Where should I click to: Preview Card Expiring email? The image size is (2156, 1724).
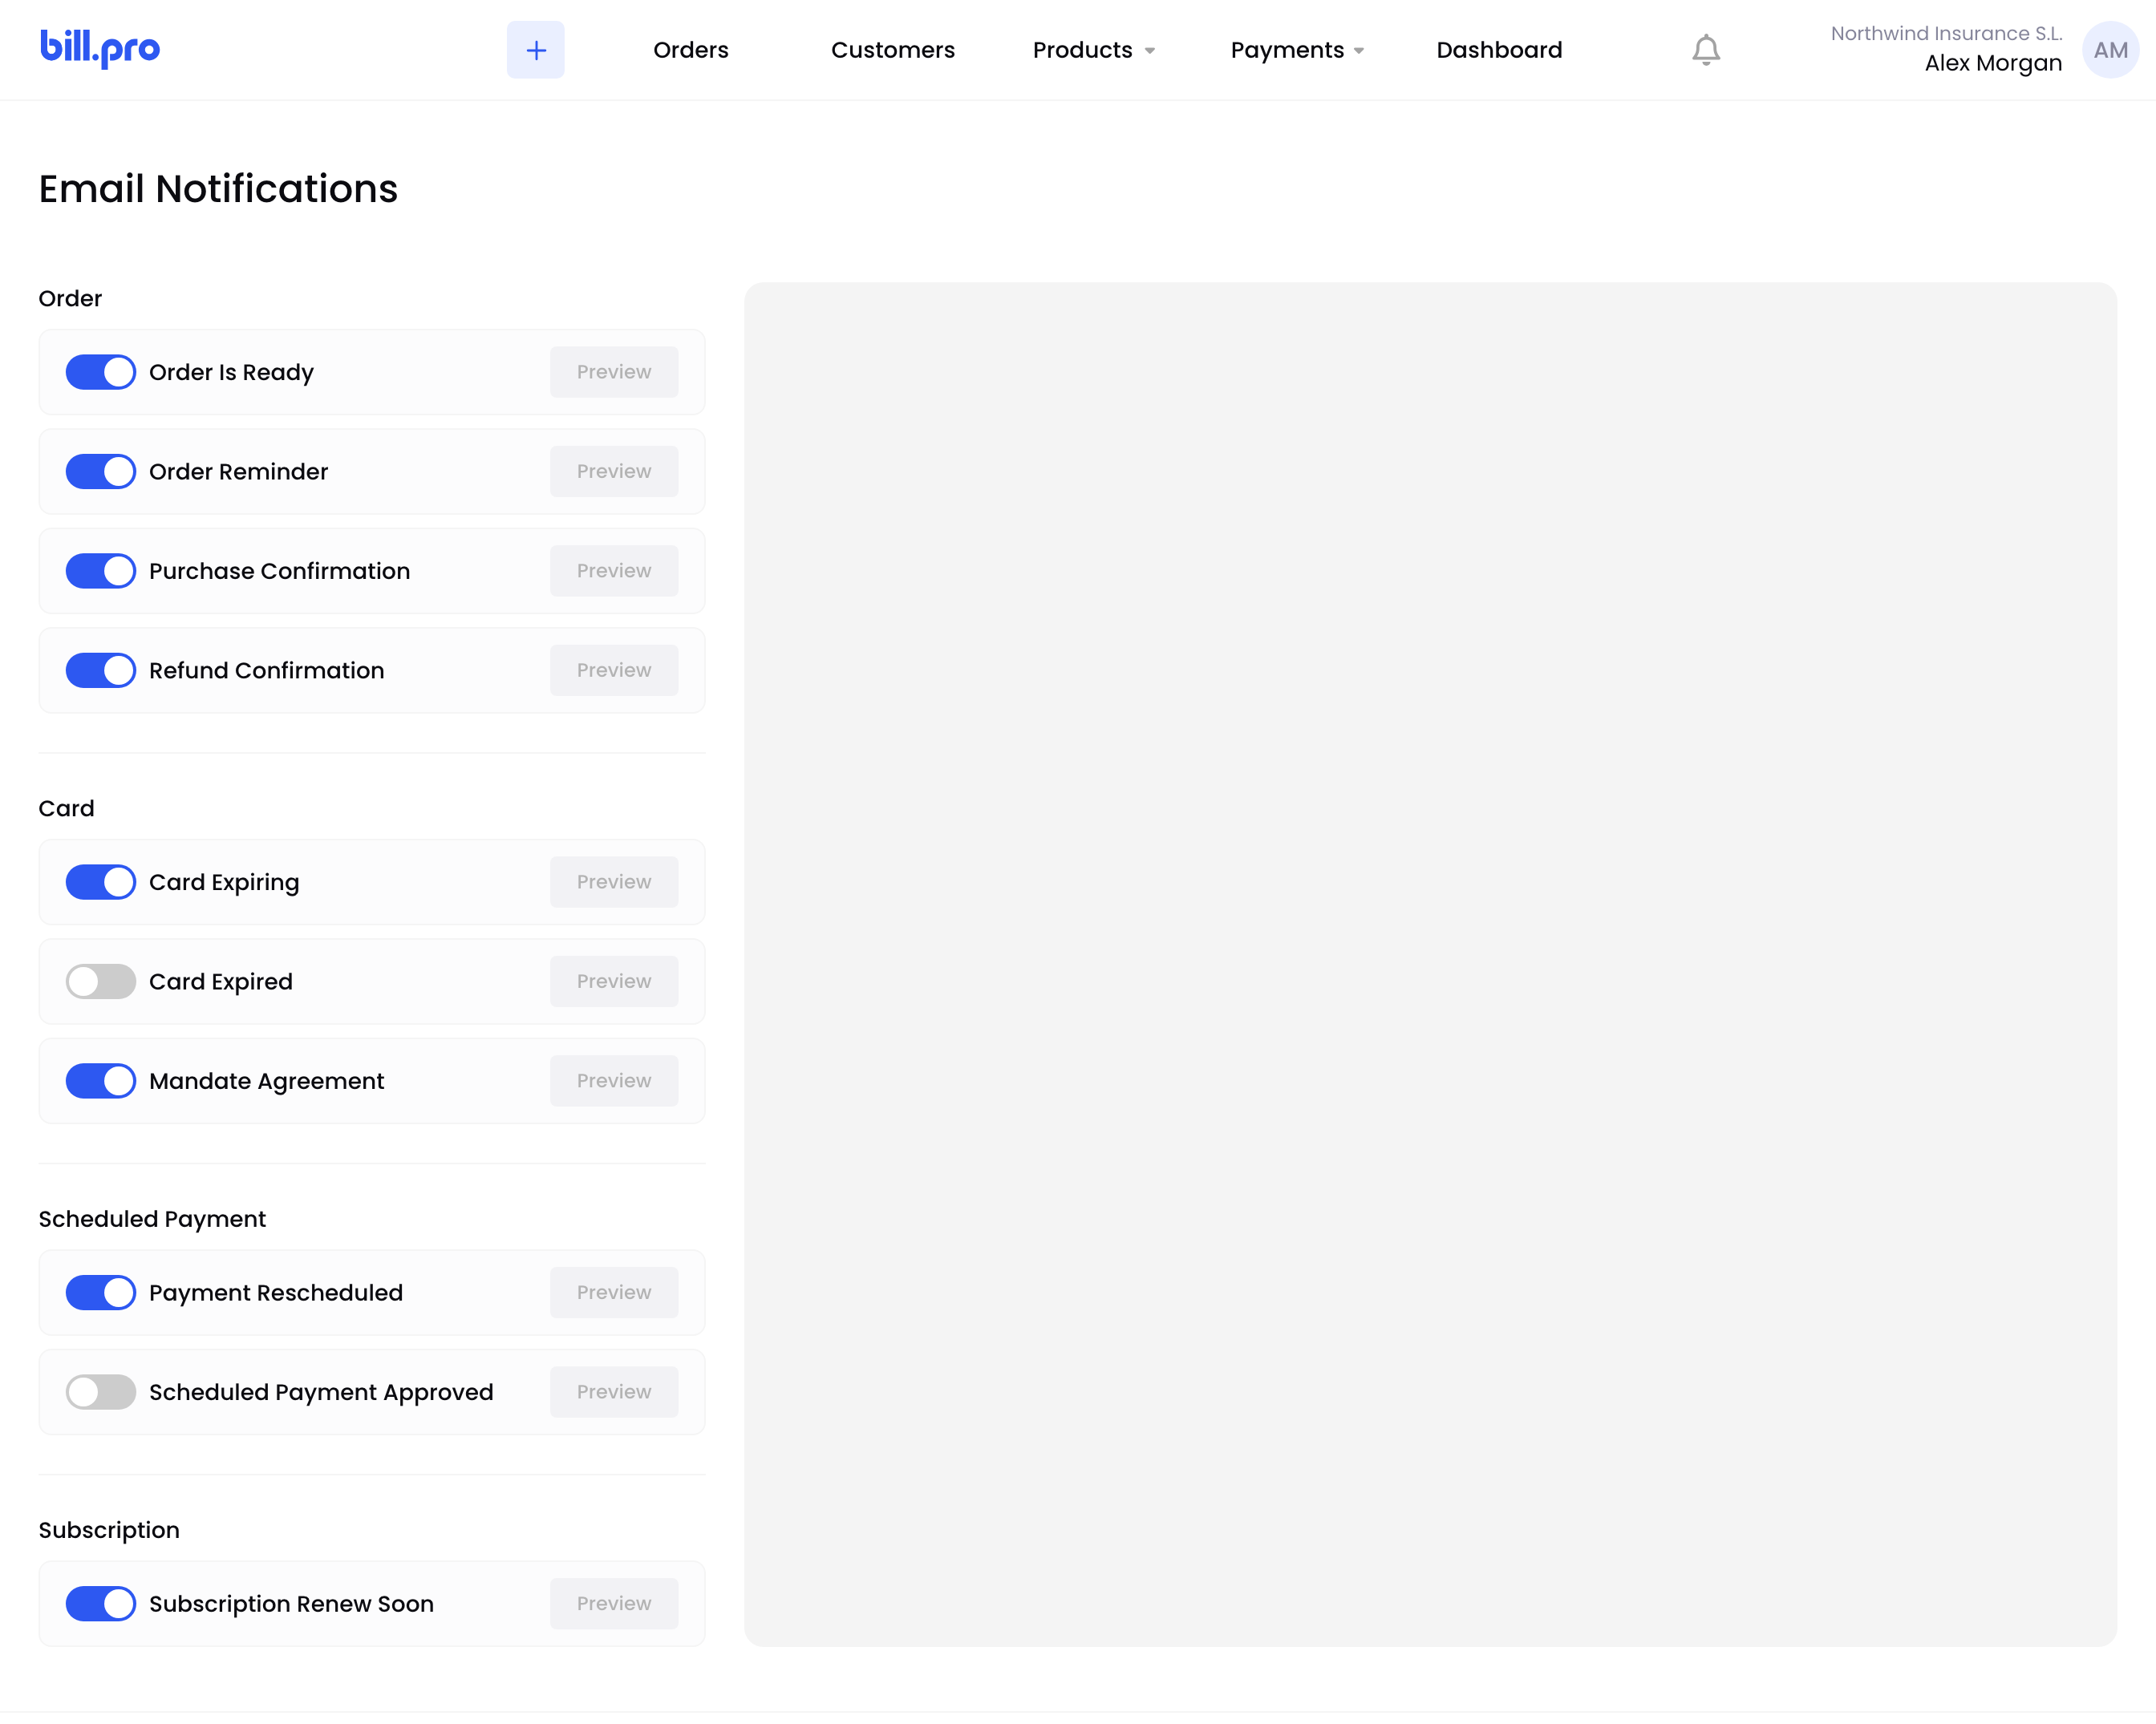[x=614, y=882]
